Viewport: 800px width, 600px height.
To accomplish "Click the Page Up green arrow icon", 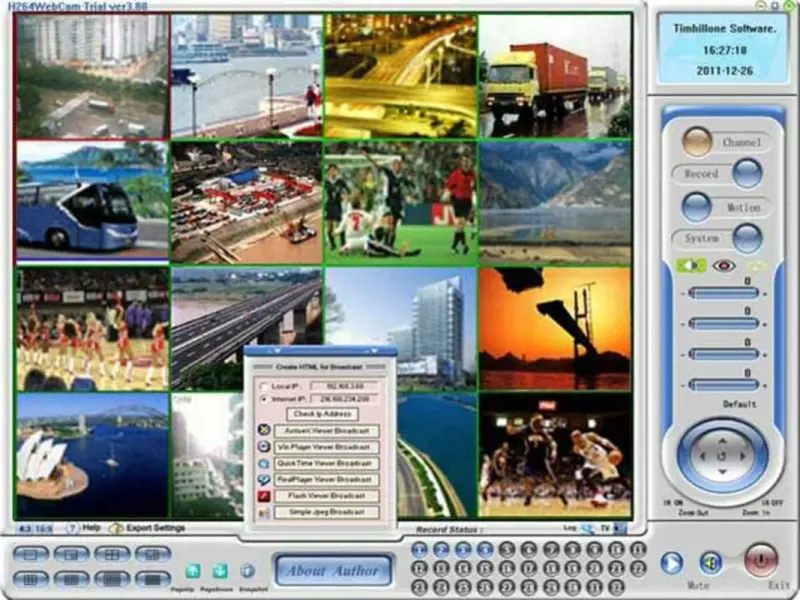I will 193,571.
